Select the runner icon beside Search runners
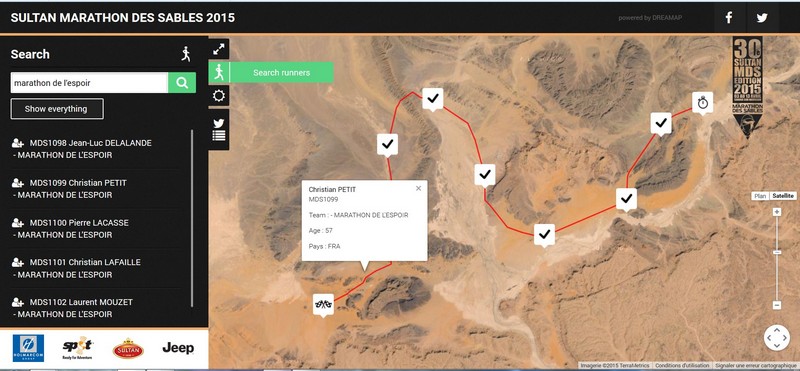800x371 pixels. click(219, 72)
